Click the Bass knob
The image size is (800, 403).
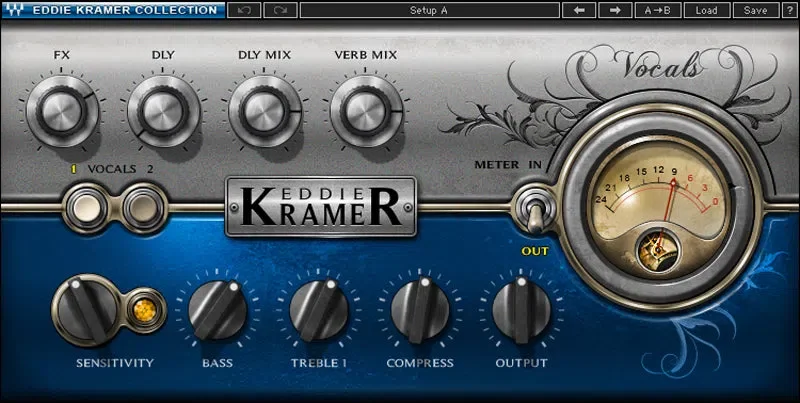217,310
